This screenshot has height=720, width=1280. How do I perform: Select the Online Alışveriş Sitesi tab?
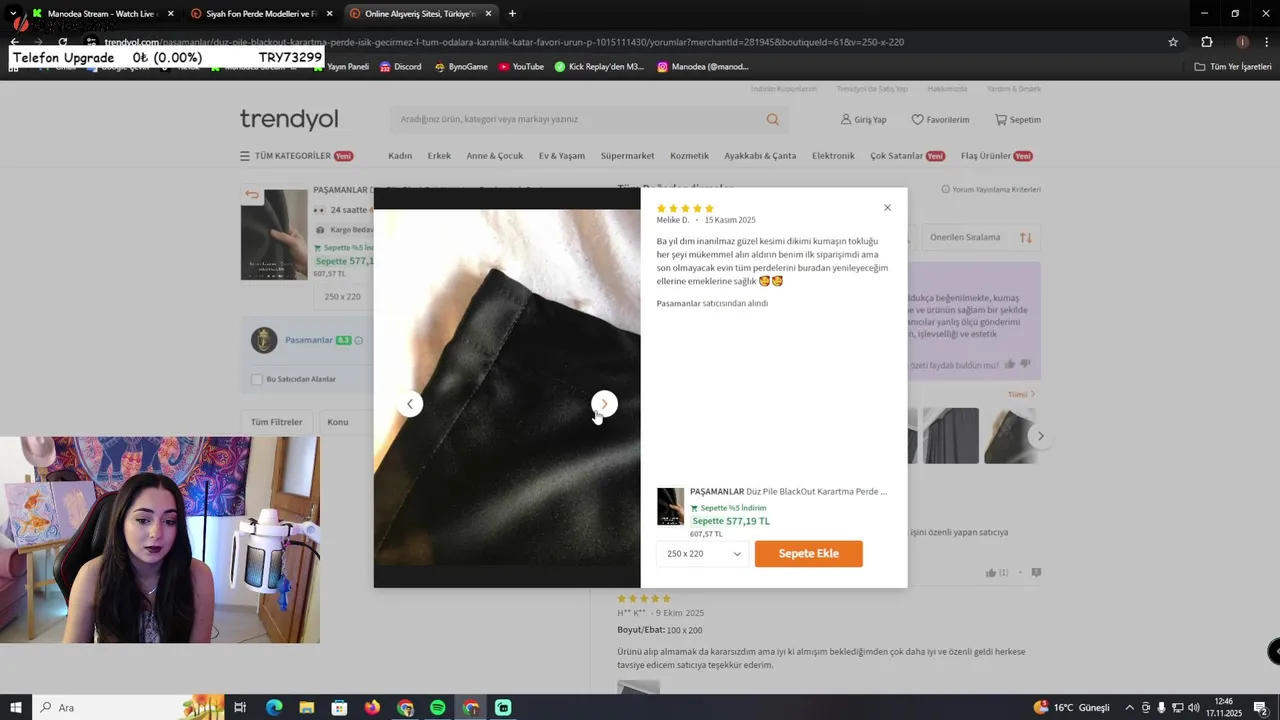point(420,14)
